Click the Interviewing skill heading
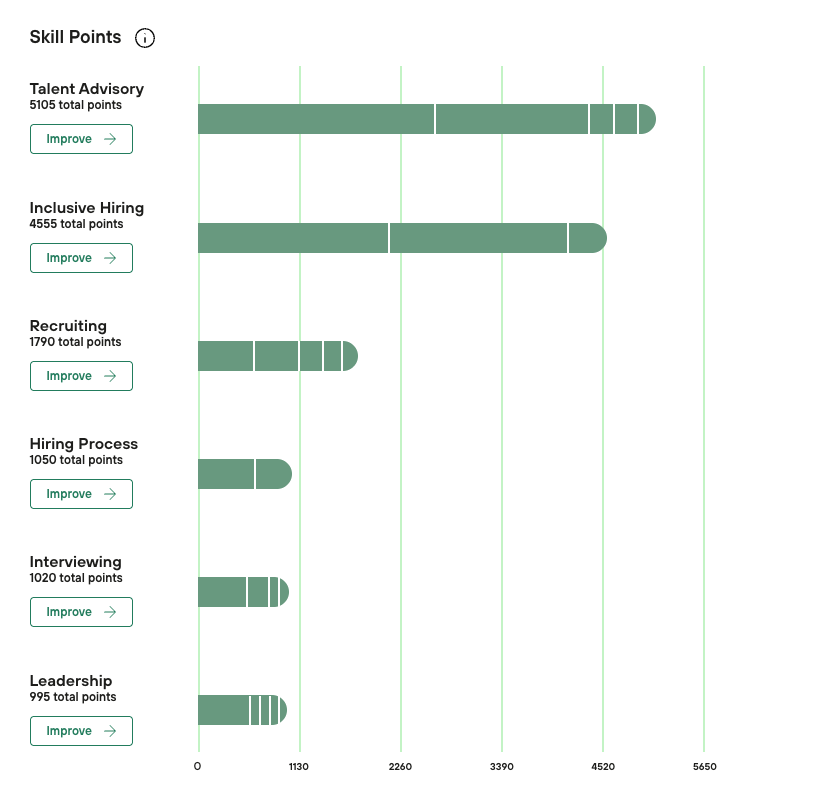This screenshot has height=788, width=834. tap(75, 562)
